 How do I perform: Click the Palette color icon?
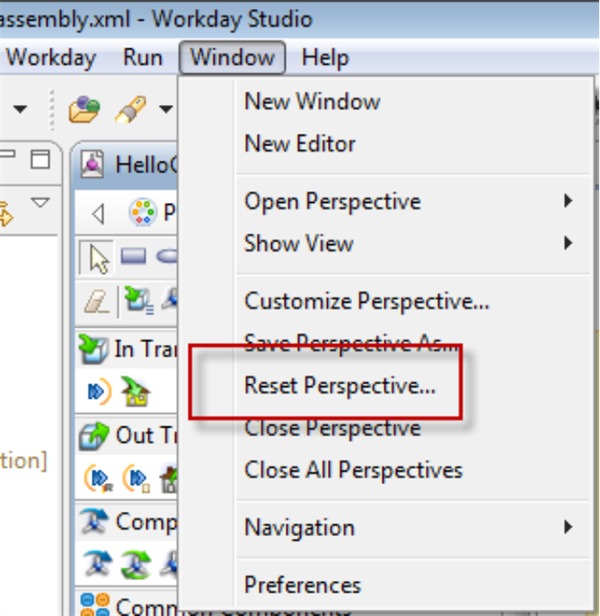pos(142,212)
